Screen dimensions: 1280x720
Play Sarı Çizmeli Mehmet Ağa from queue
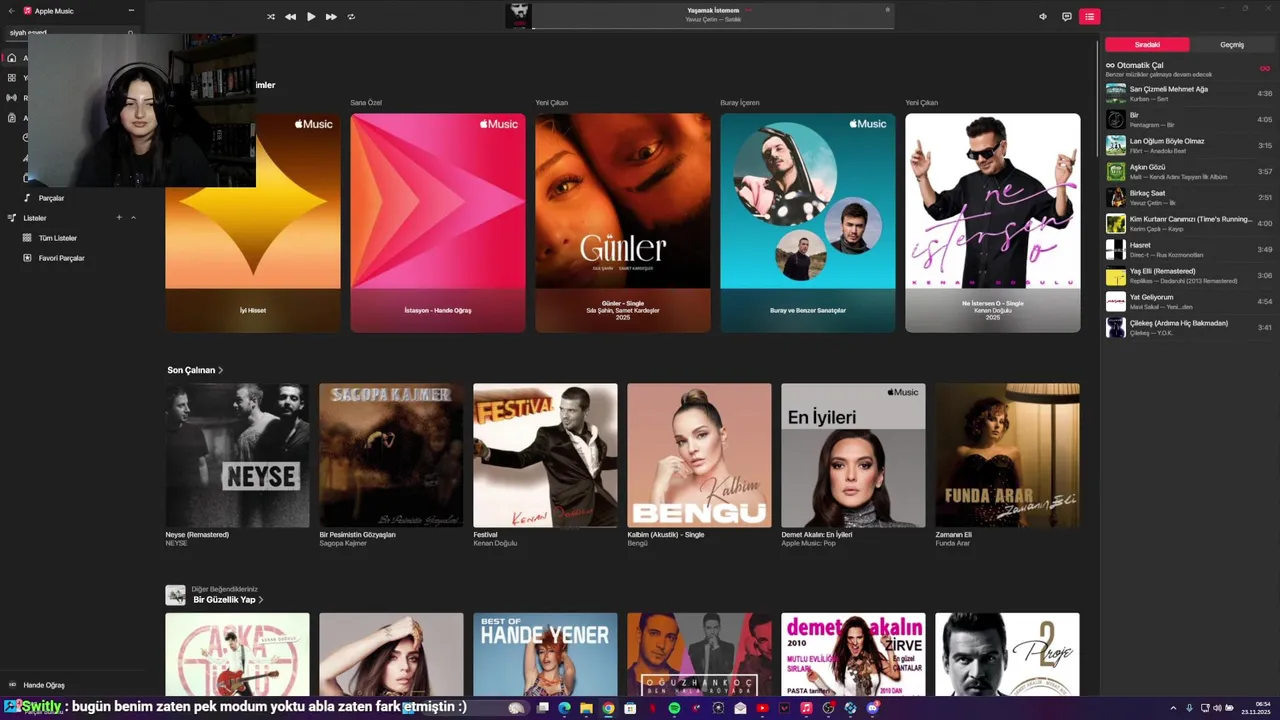click(1189, 93)
